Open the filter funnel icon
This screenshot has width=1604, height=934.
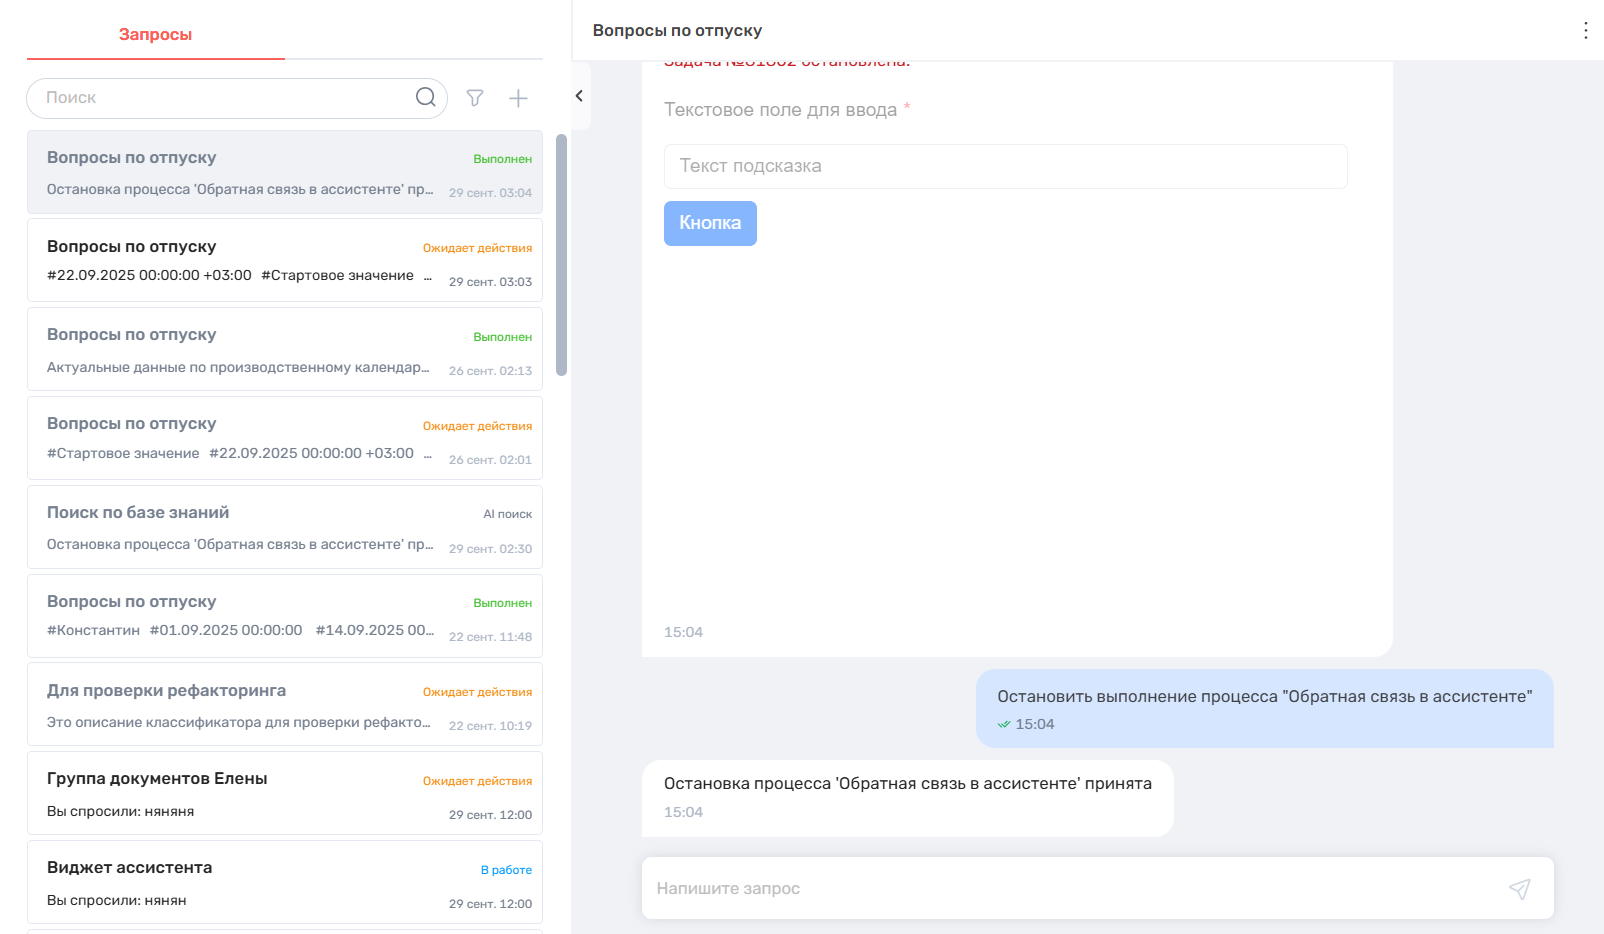[475, 98]
